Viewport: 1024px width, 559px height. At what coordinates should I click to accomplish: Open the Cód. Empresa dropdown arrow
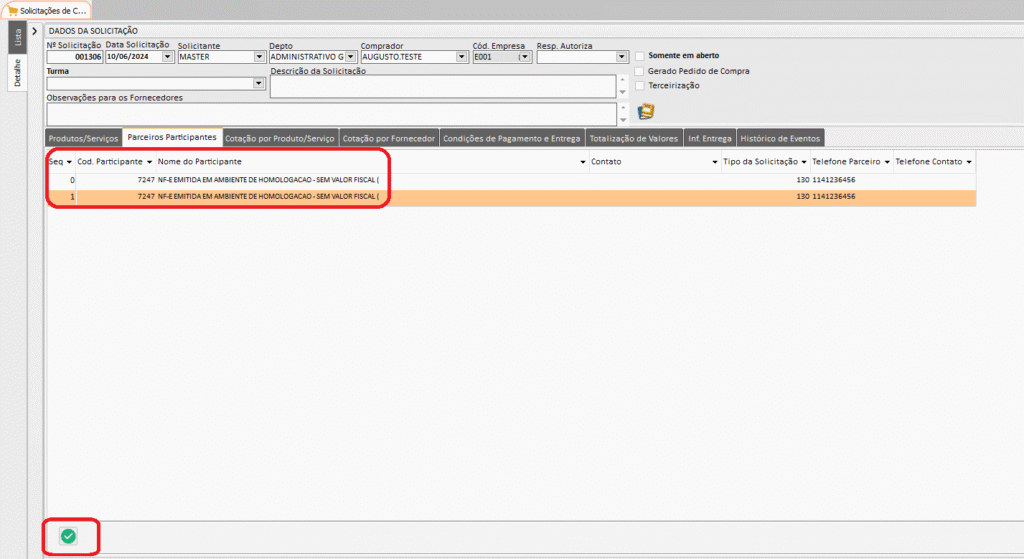pos(524,57)
